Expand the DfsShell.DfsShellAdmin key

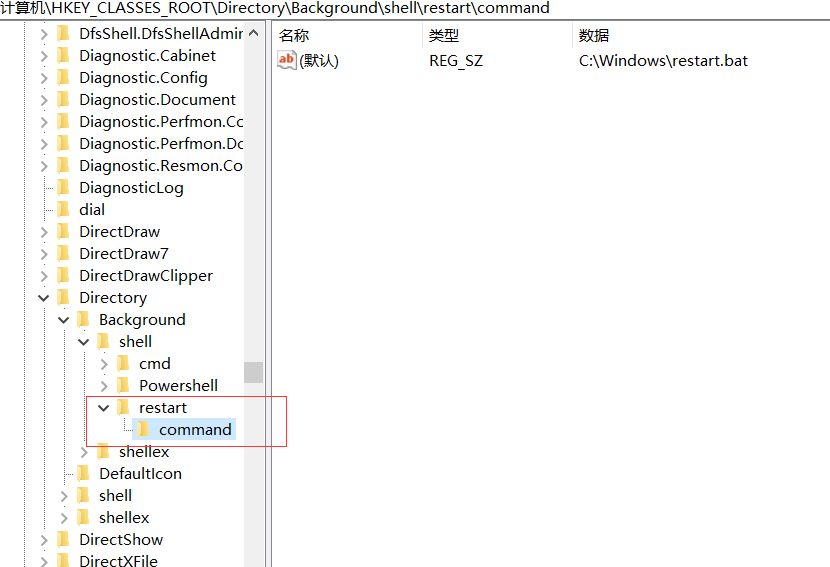click(x=44, y=34)
